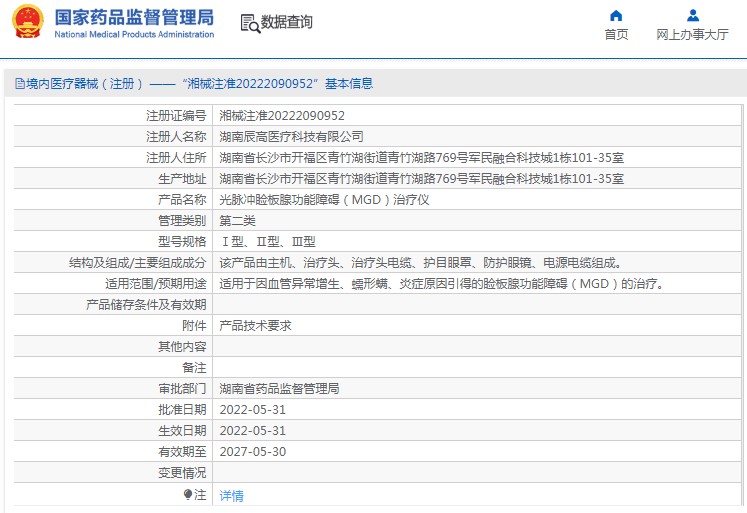The width and height of the screenshot is (747, 513).
Task: Click the 网上办事大厅 user icon
Action: pyautogui.click(x=693, y=16)
